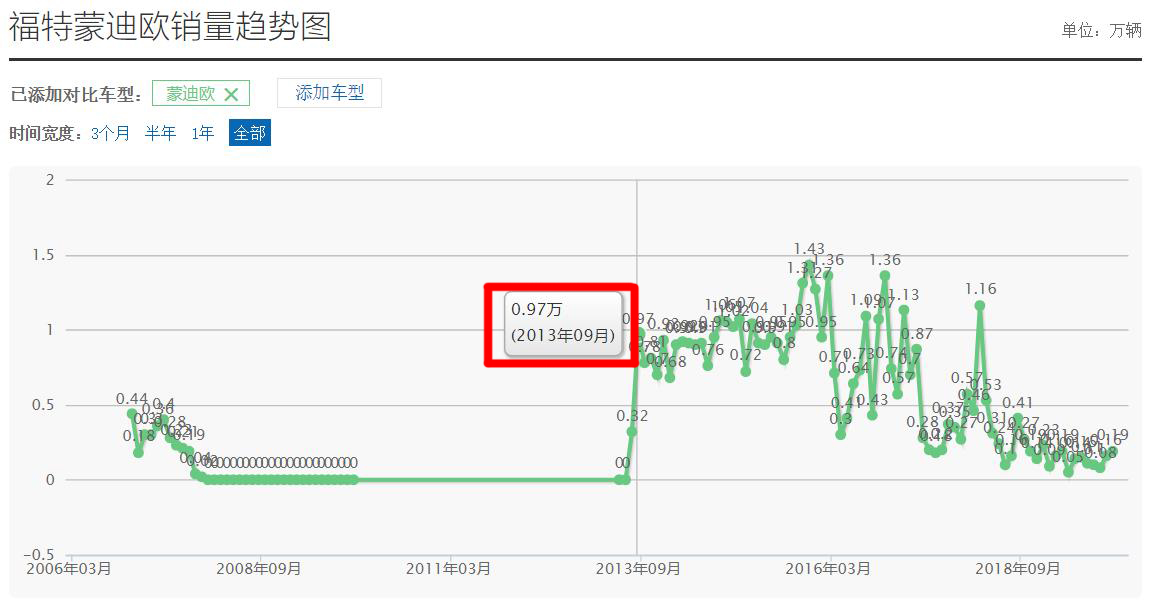The image size is (1155, 609).
Task: Click the 1.16 spike data point
Action: tap(980, 305)
